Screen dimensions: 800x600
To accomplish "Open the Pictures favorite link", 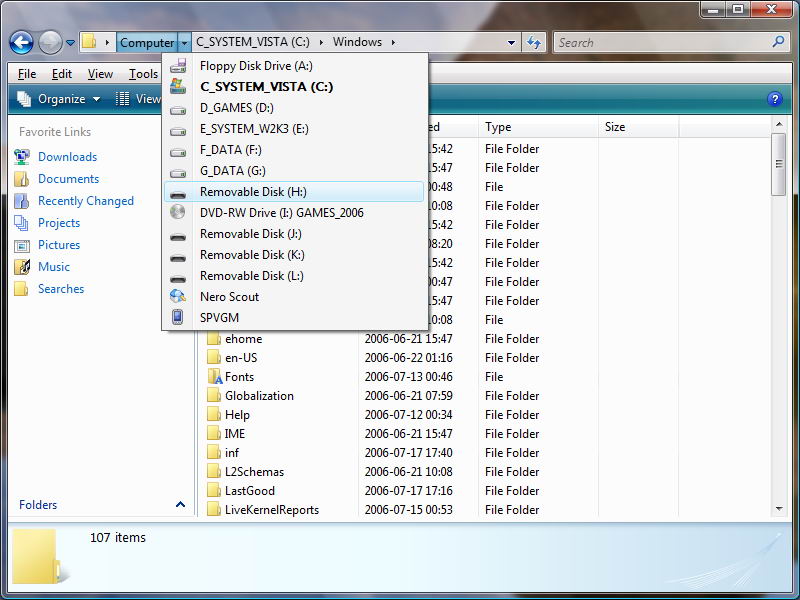I will (59, 244).
